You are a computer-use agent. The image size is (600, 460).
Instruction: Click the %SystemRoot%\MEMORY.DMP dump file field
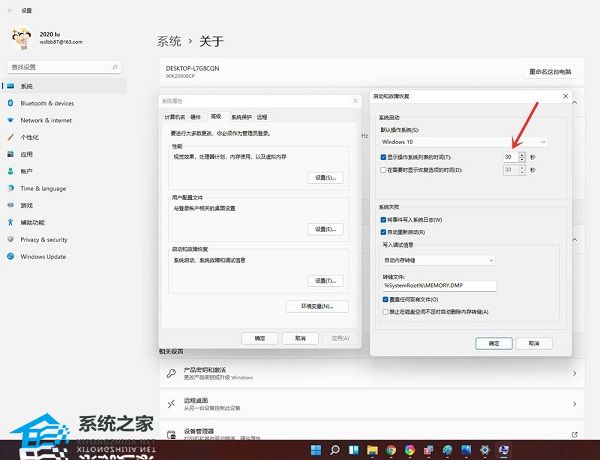(439, 286)
